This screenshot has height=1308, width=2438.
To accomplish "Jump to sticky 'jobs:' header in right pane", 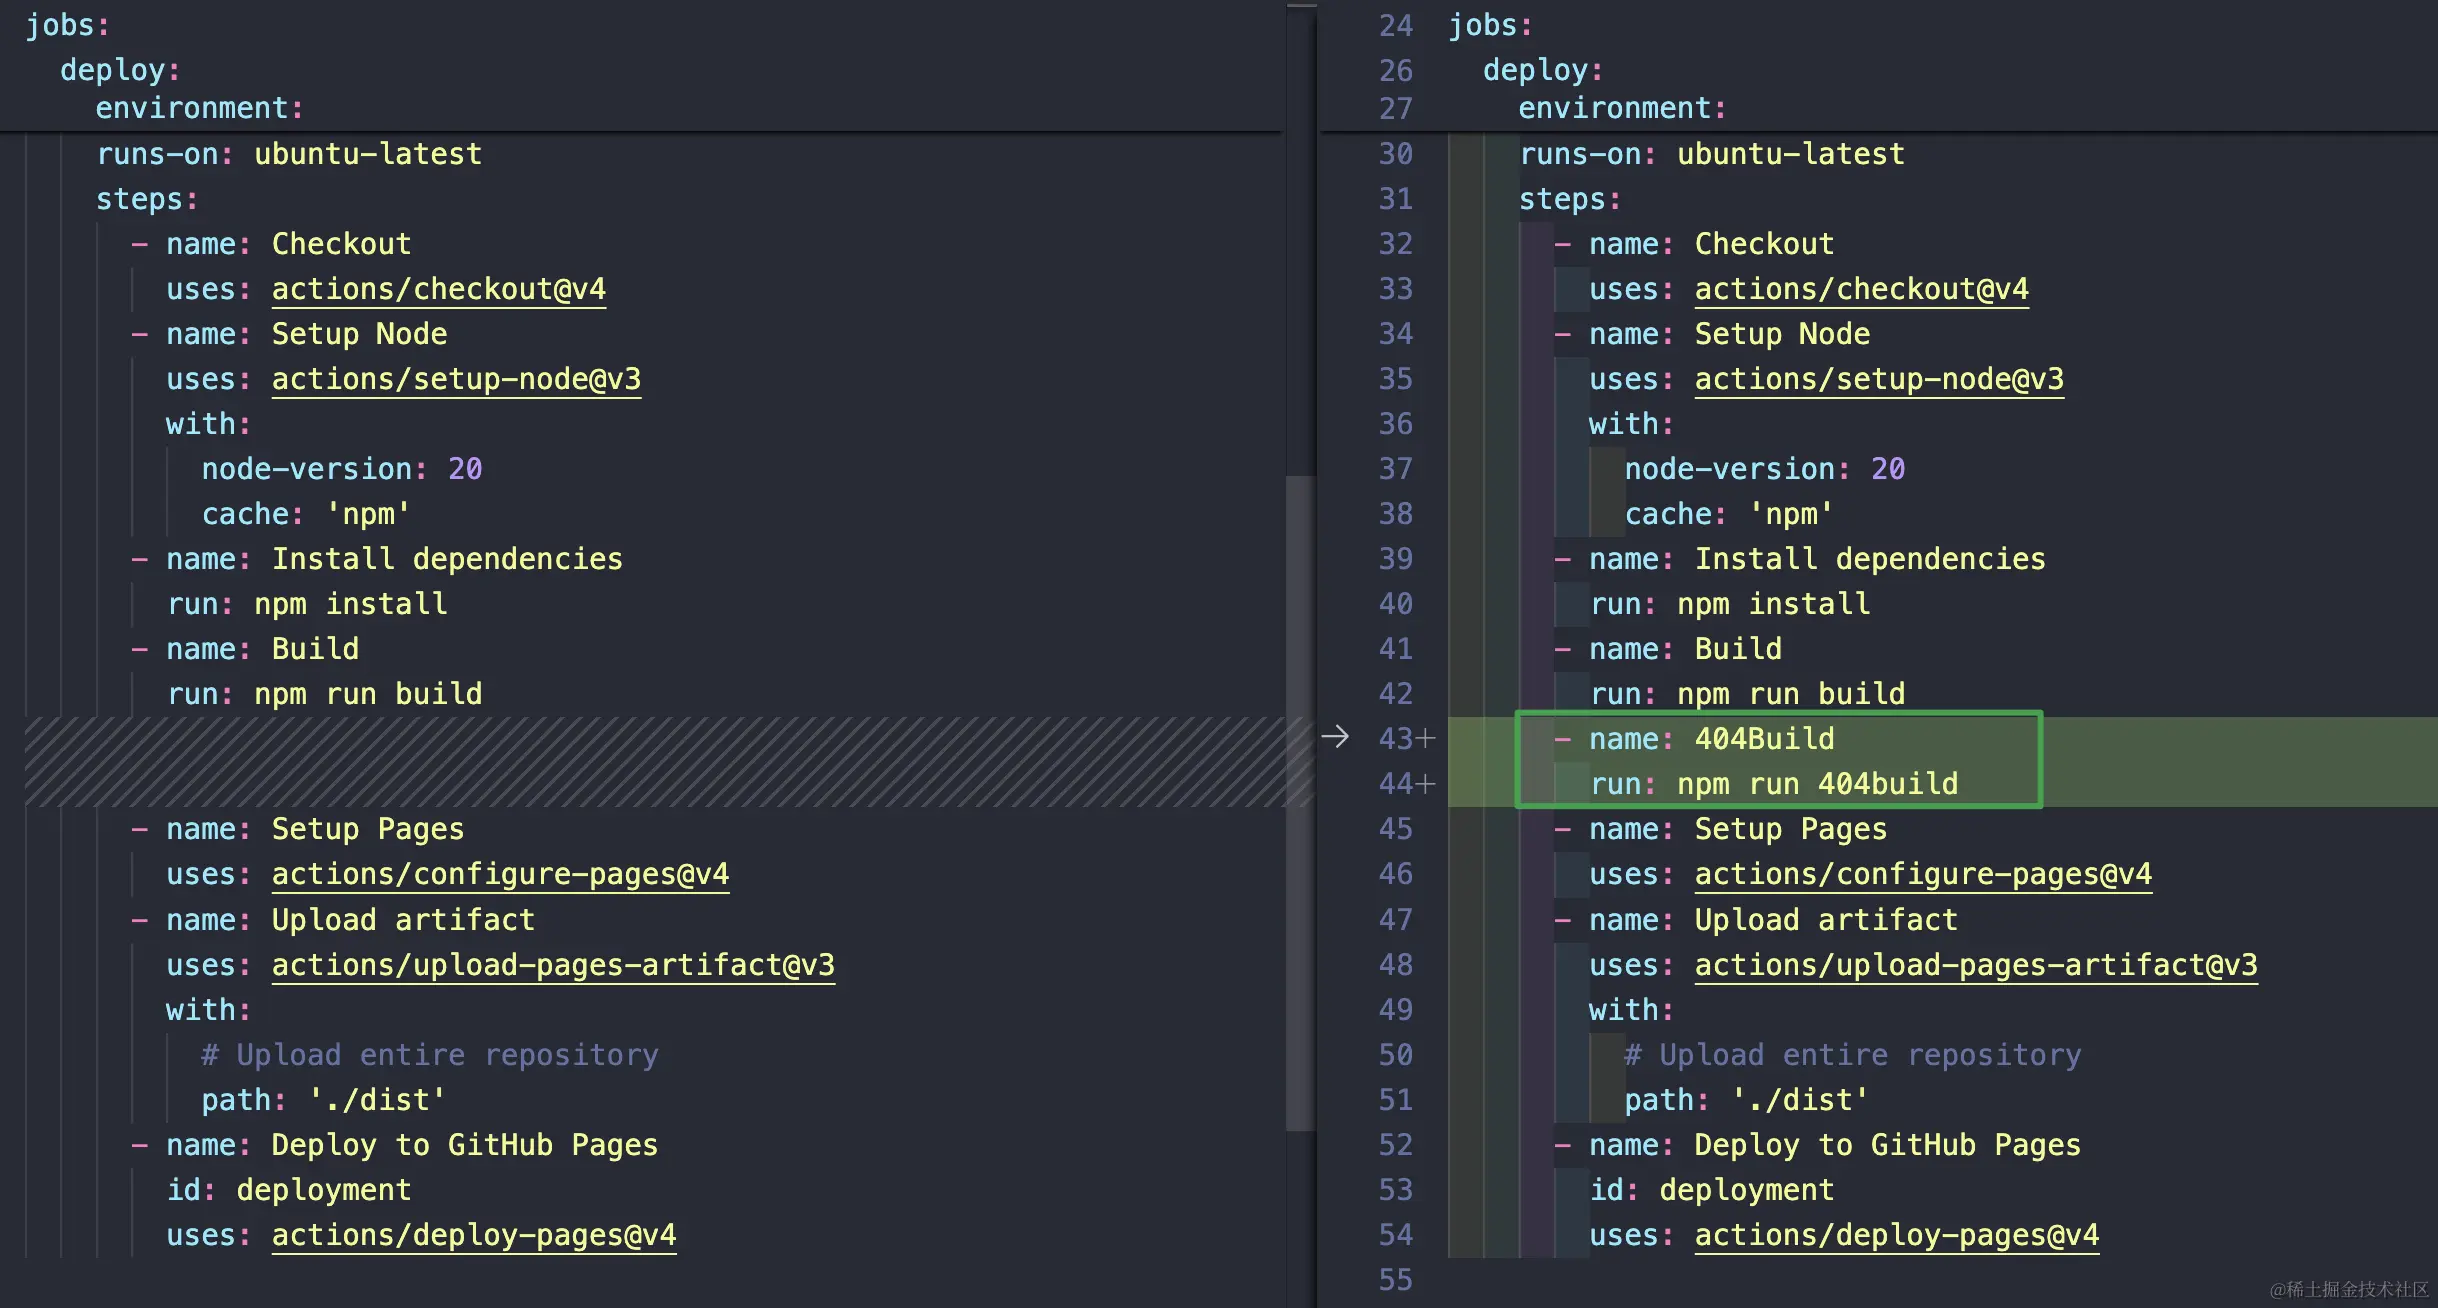I will pyautogui.click(x=1489, y=25).
